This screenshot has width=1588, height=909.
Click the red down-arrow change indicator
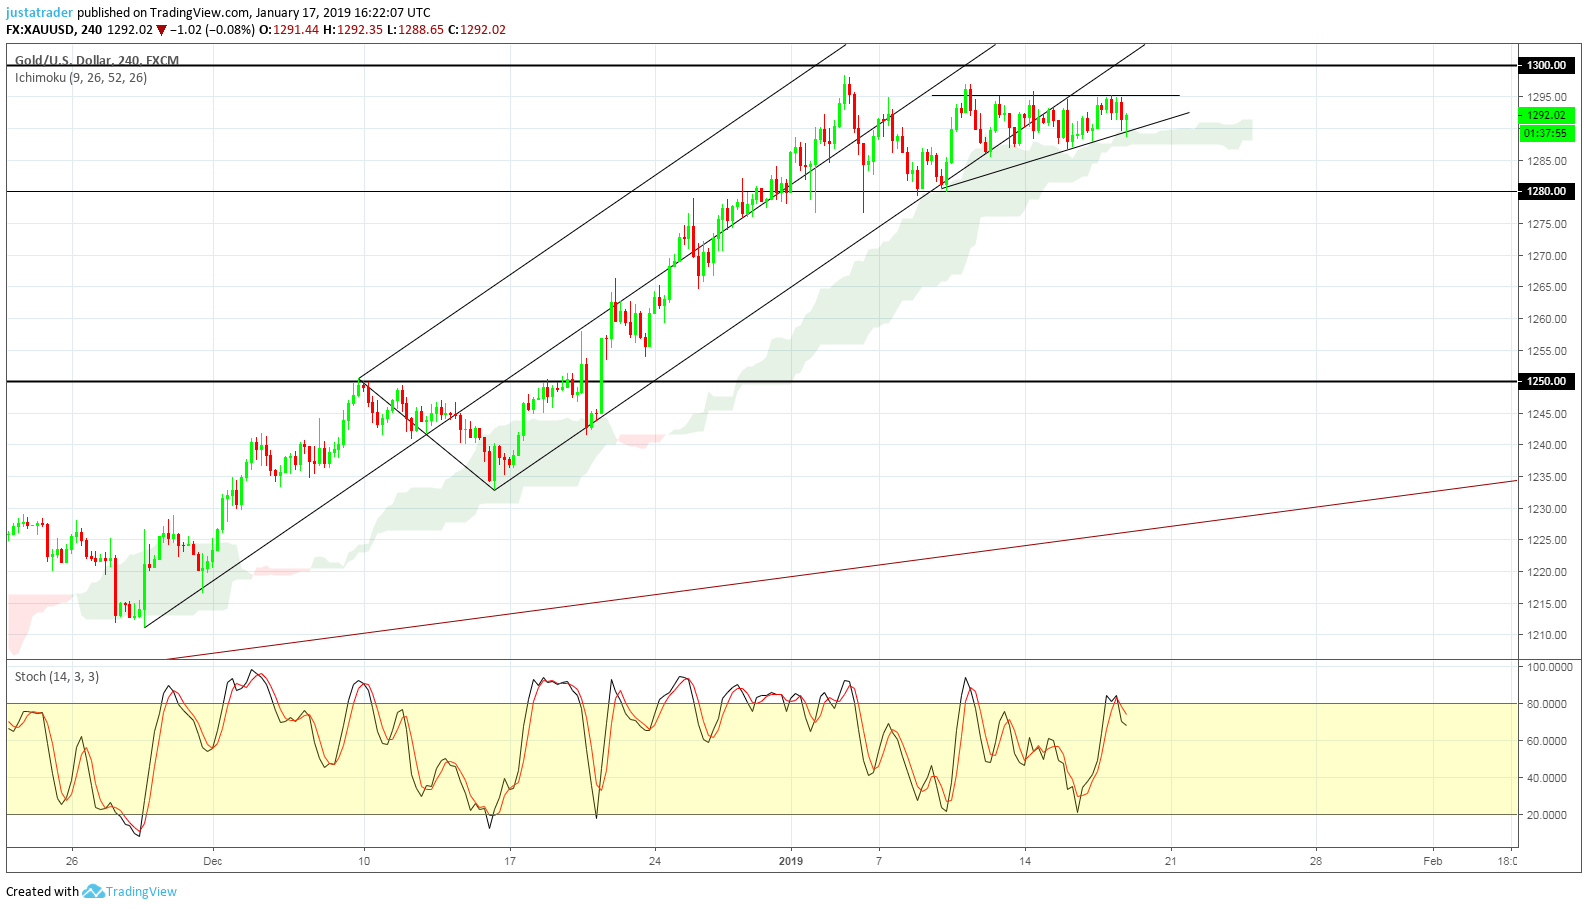click(x=161, y=30)
